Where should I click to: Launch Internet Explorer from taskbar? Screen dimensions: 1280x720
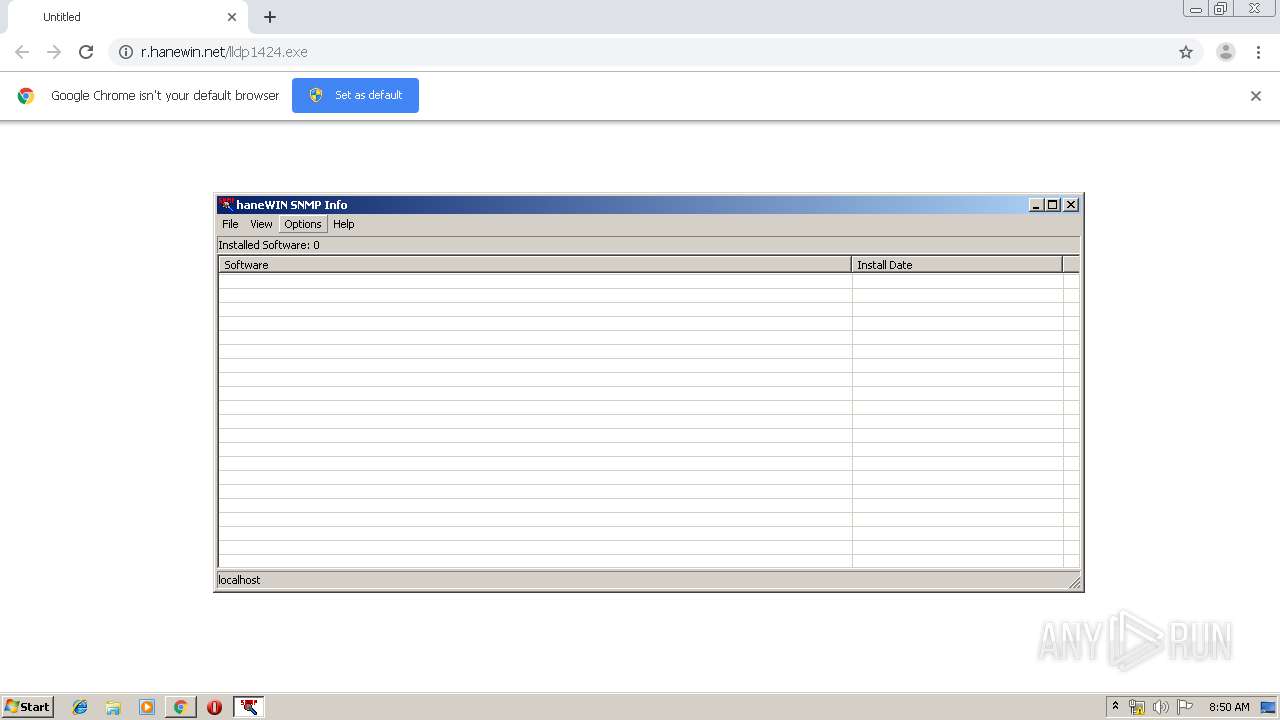pos(80,707)
